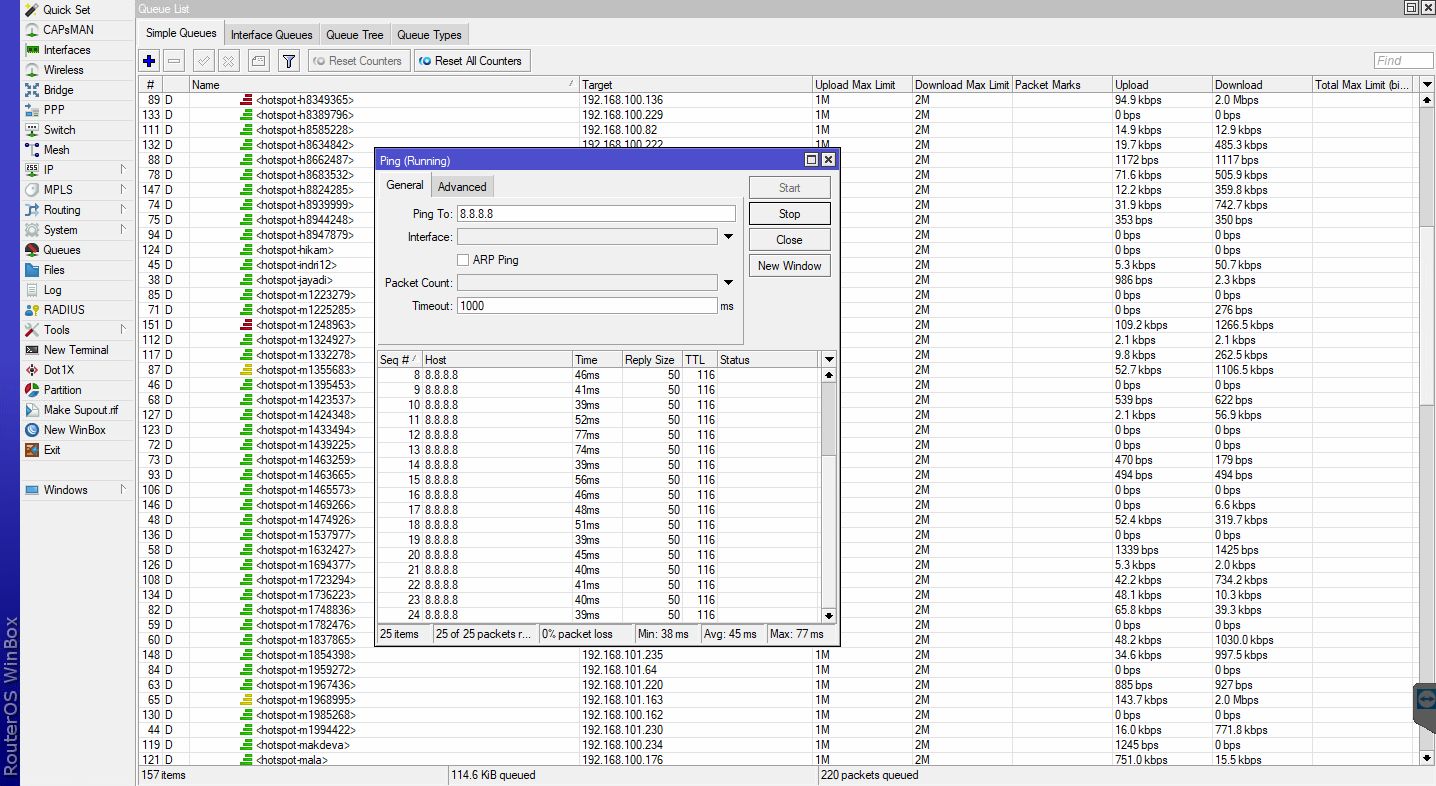The height and width of the screenshot is (786, 1436).
Task: Sort by Download column header
Action: [x=1262, y=85]
